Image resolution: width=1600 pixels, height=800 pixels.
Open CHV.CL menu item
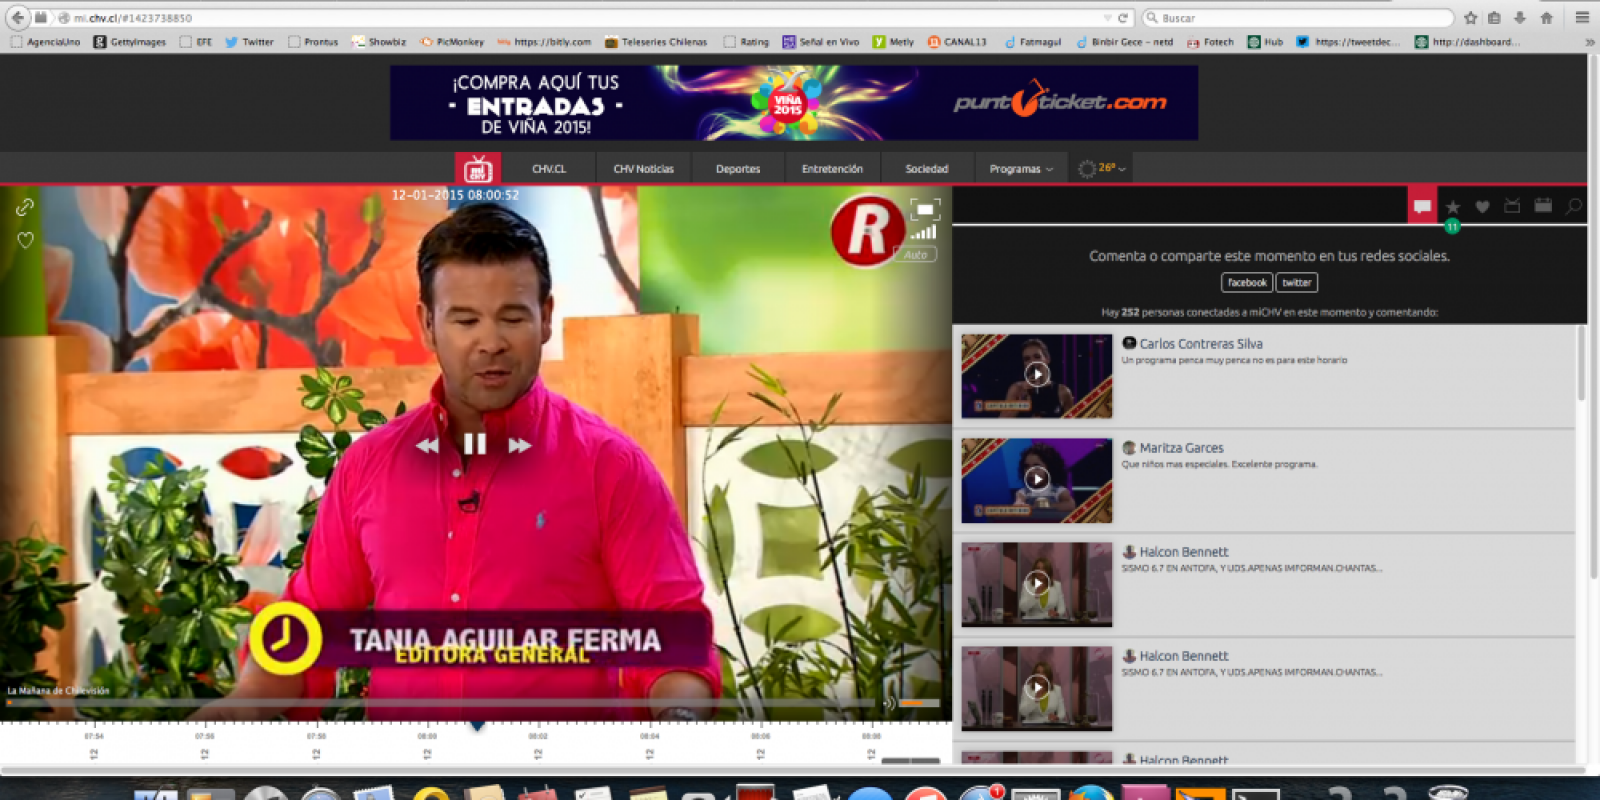[x=549, y=169]
